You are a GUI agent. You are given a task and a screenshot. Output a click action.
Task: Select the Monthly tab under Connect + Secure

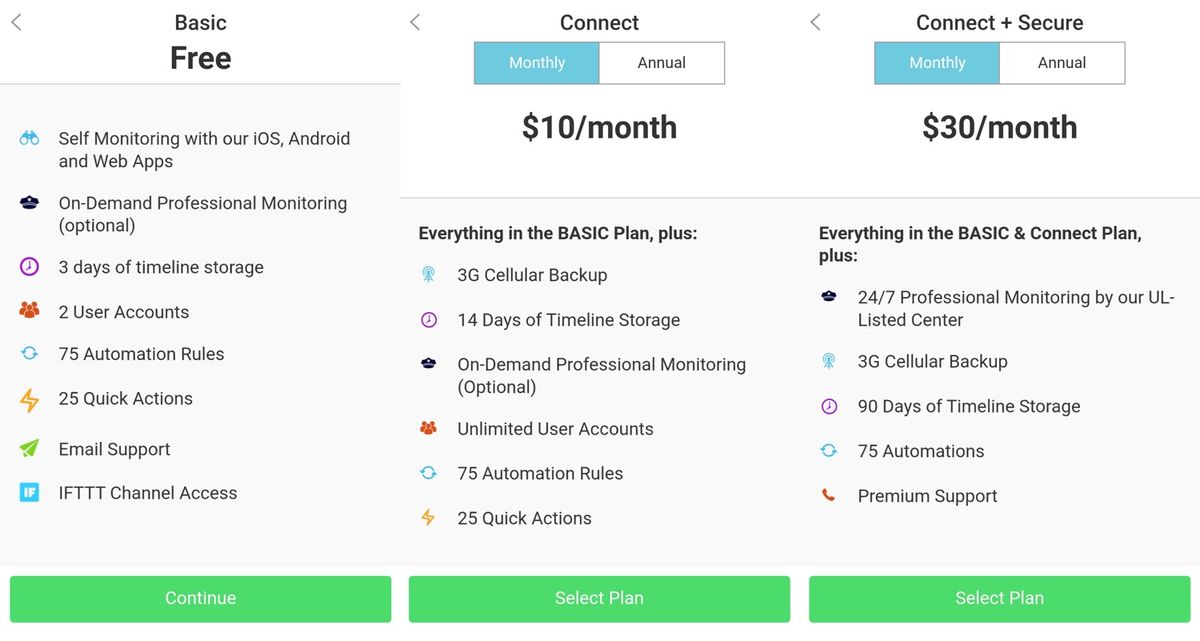[x=937, y=62]
